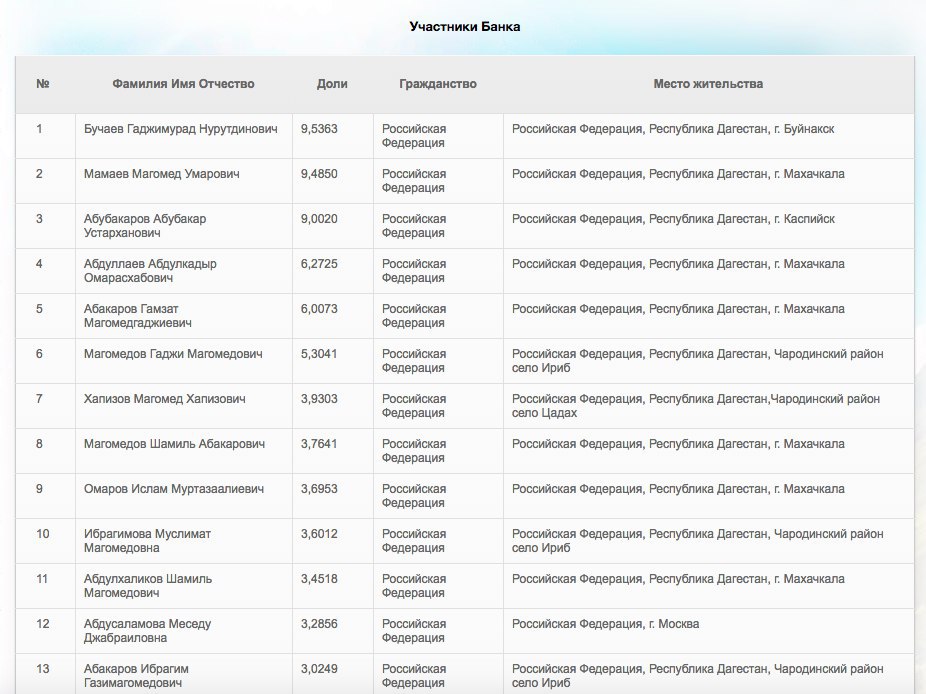Select name 'Абубакаров Абубакар Устарханович'

point(145,226)
